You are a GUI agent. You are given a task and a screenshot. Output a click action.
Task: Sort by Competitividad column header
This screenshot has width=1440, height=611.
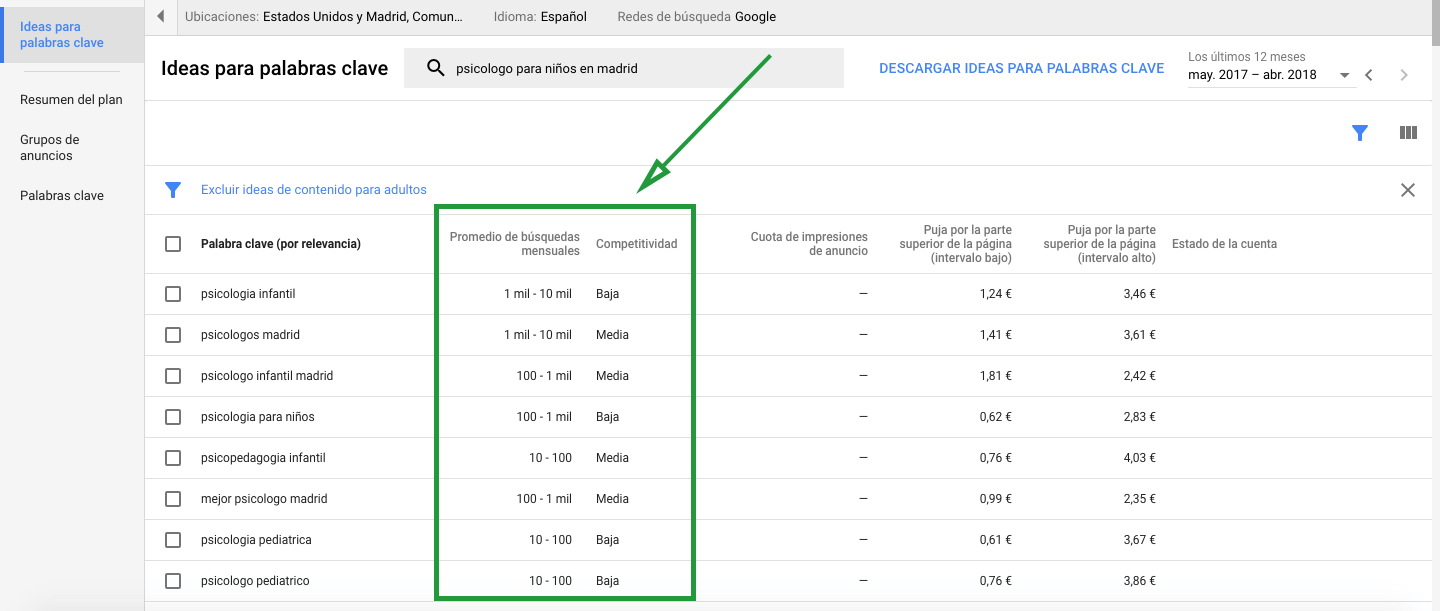click(x=637, y=244)
